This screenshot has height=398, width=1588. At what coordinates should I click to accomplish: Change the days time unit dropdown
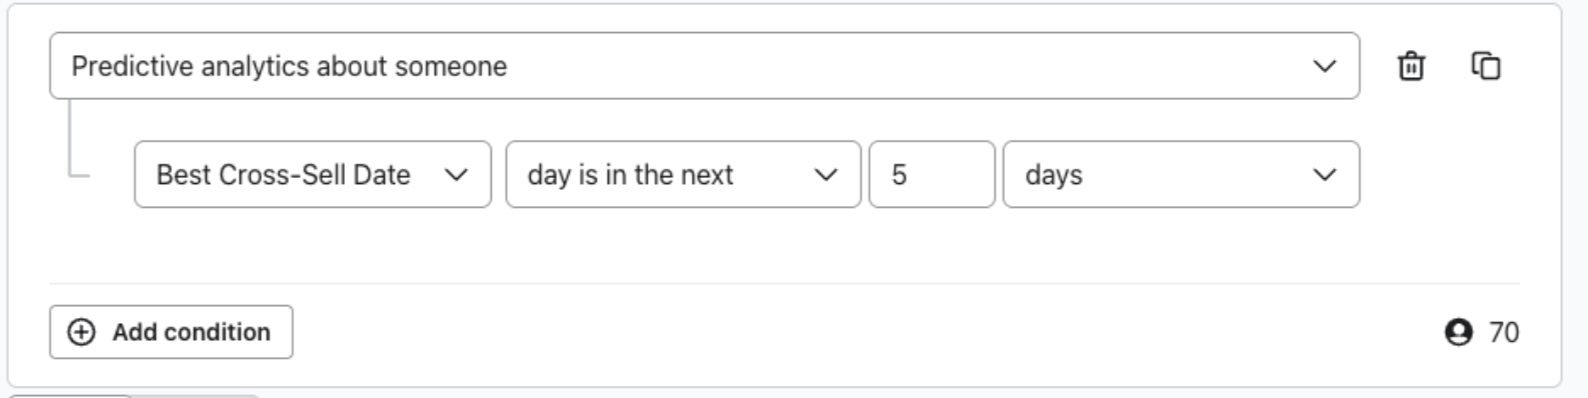1181,175
